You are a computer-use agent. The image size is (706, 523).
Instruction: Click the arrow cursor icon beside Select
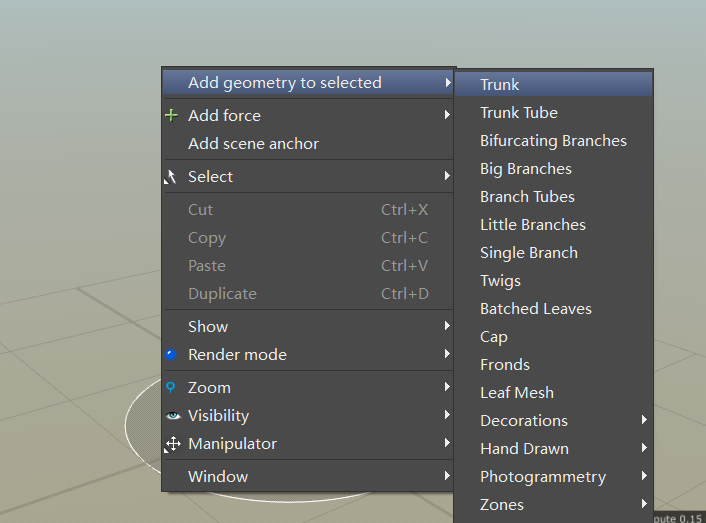pos(170,177)
